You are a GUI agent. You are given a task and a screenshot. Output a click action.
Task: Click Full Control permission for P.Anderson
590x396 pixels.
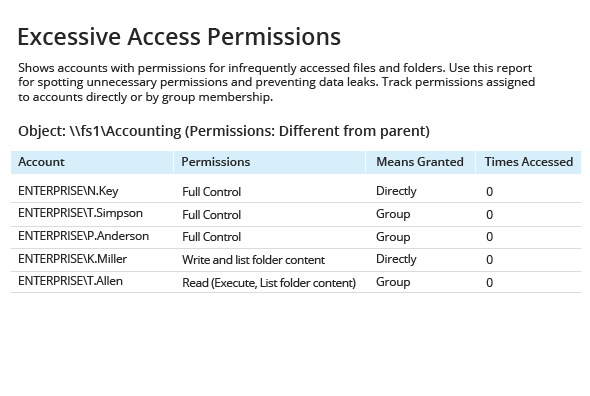211,237
